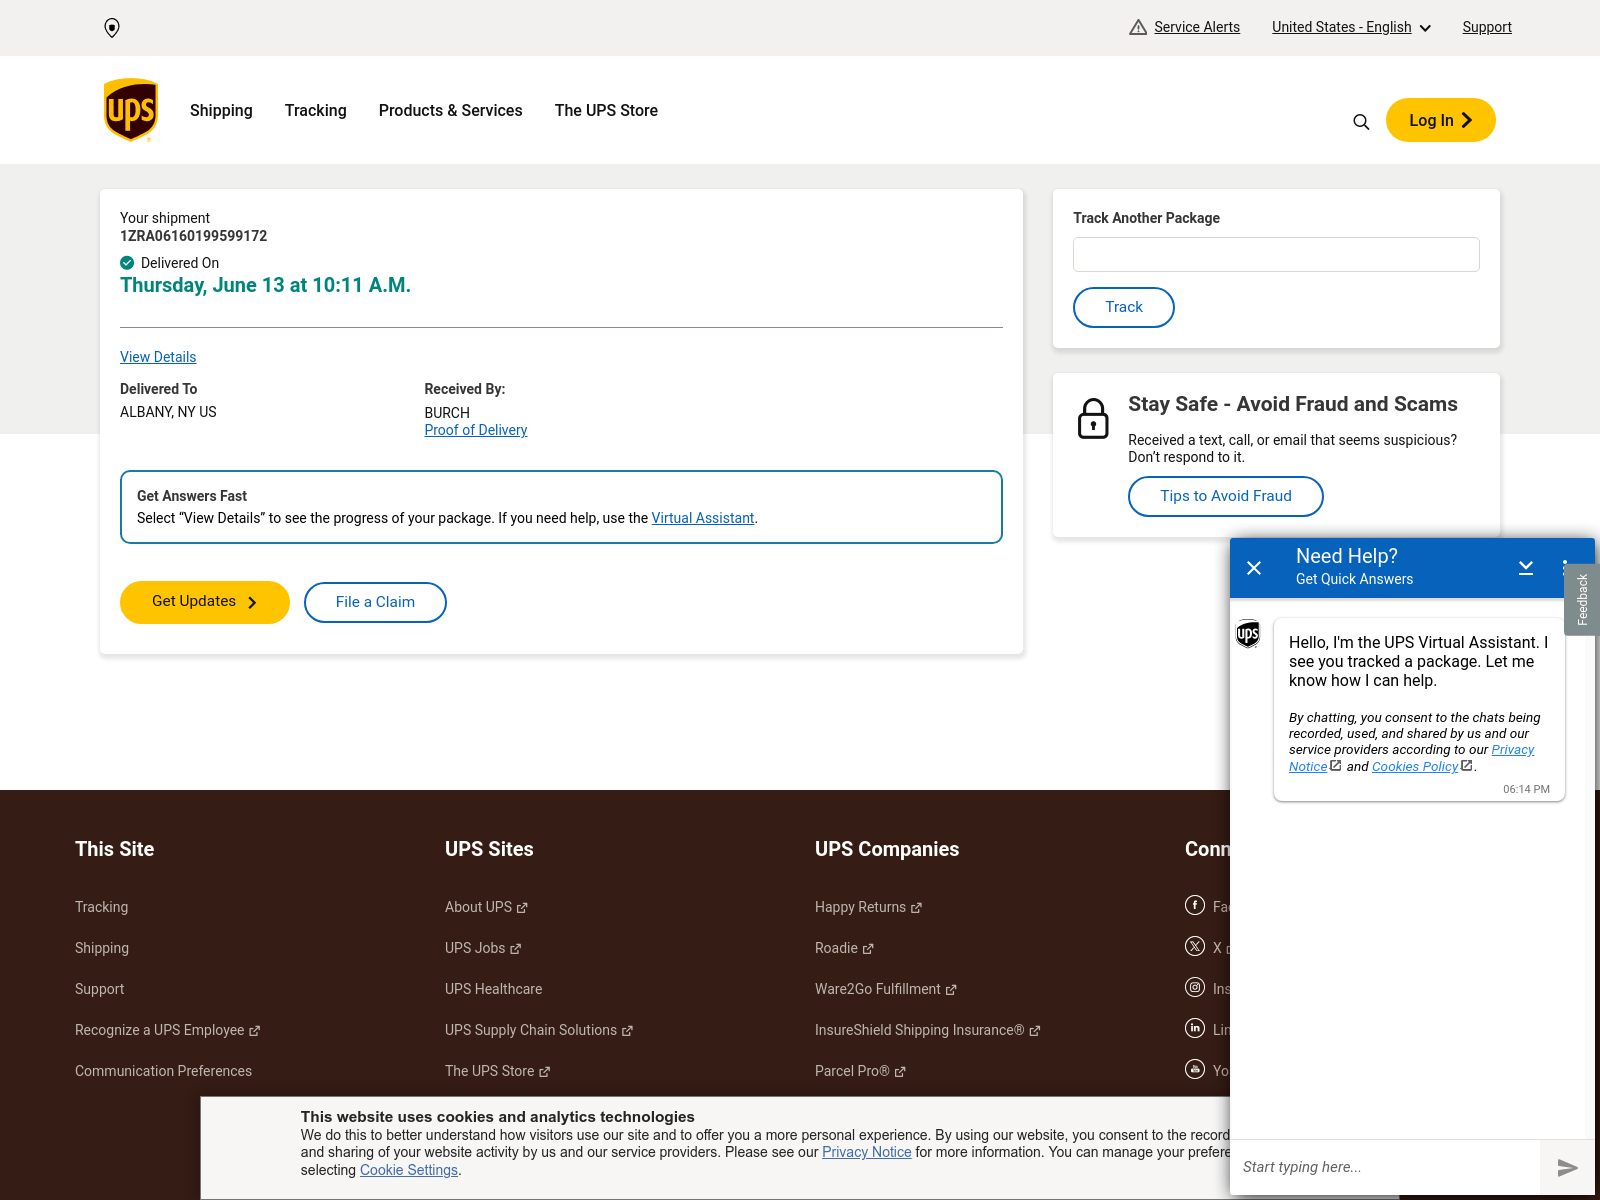The image size is (1600, 1200).
Task: Open the footer Support link
Action: coord(100,989)
